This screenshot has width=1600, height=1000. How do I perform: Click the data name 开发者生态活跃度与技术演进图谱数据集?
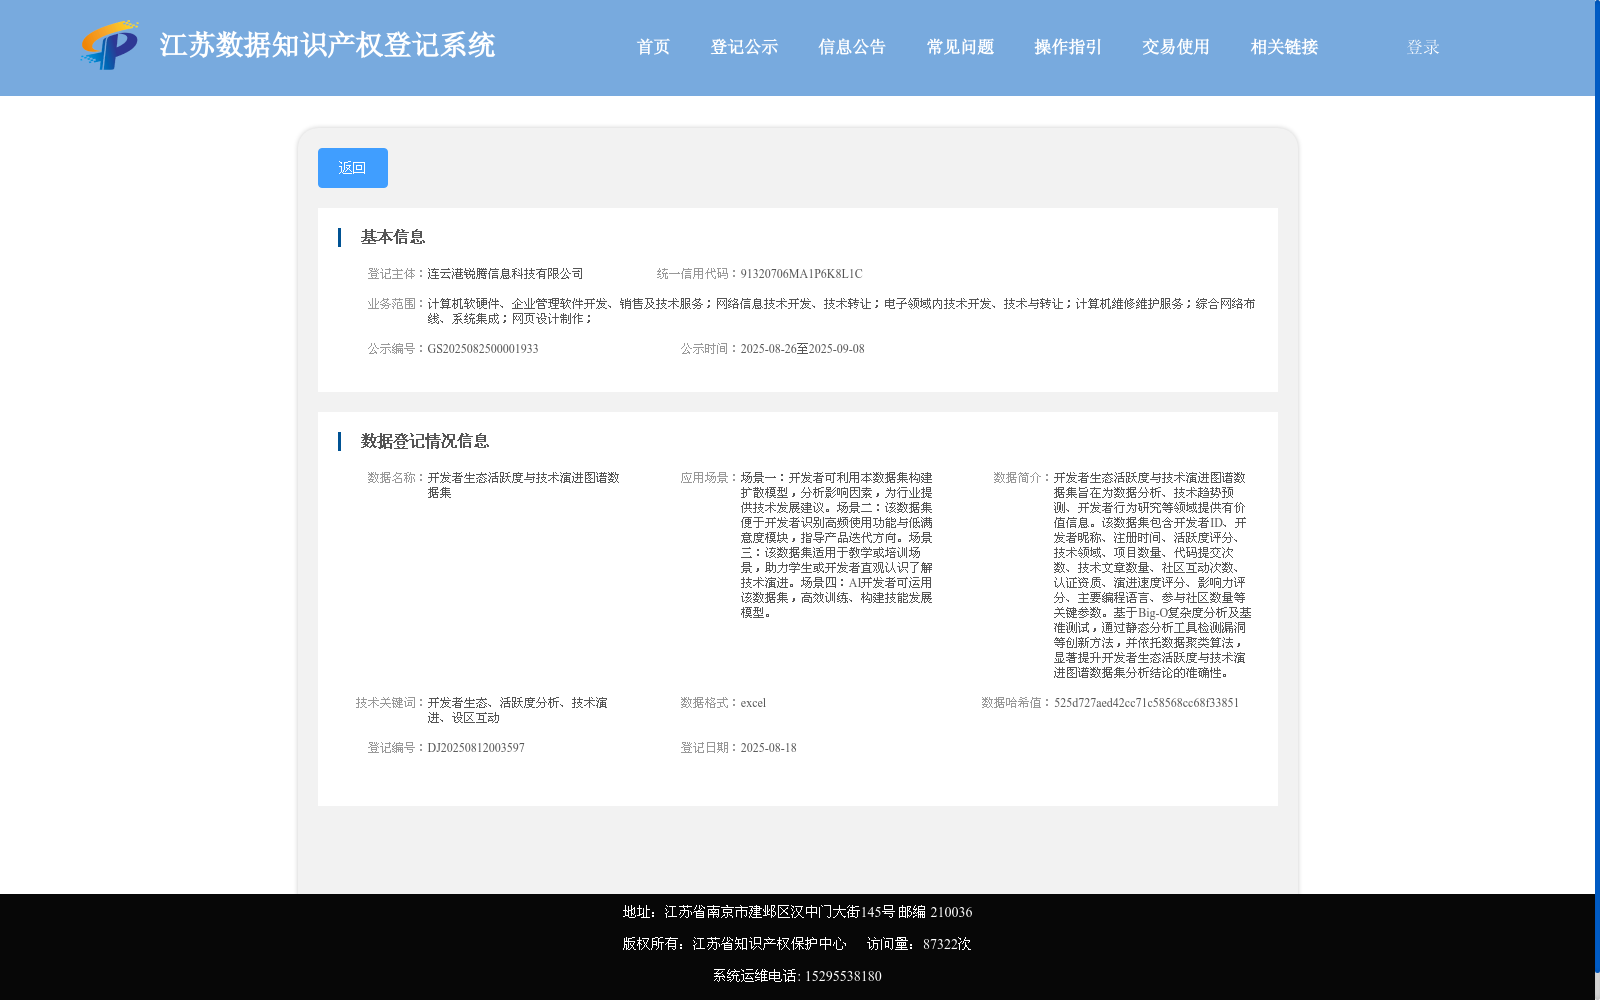tap(524, 485)
